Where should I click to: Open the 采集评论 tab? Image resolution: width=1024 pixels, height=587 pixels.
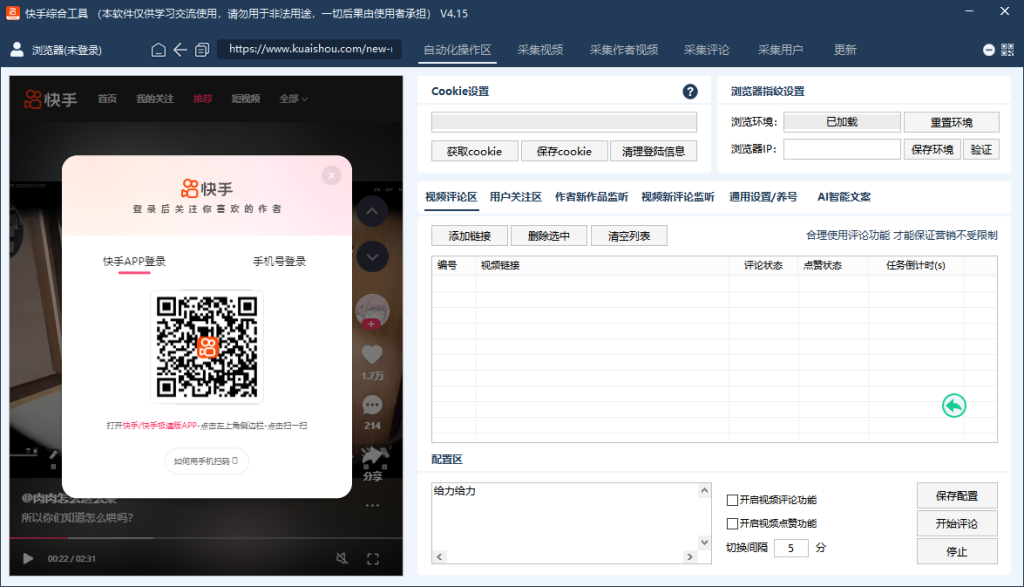coord(707,50)
